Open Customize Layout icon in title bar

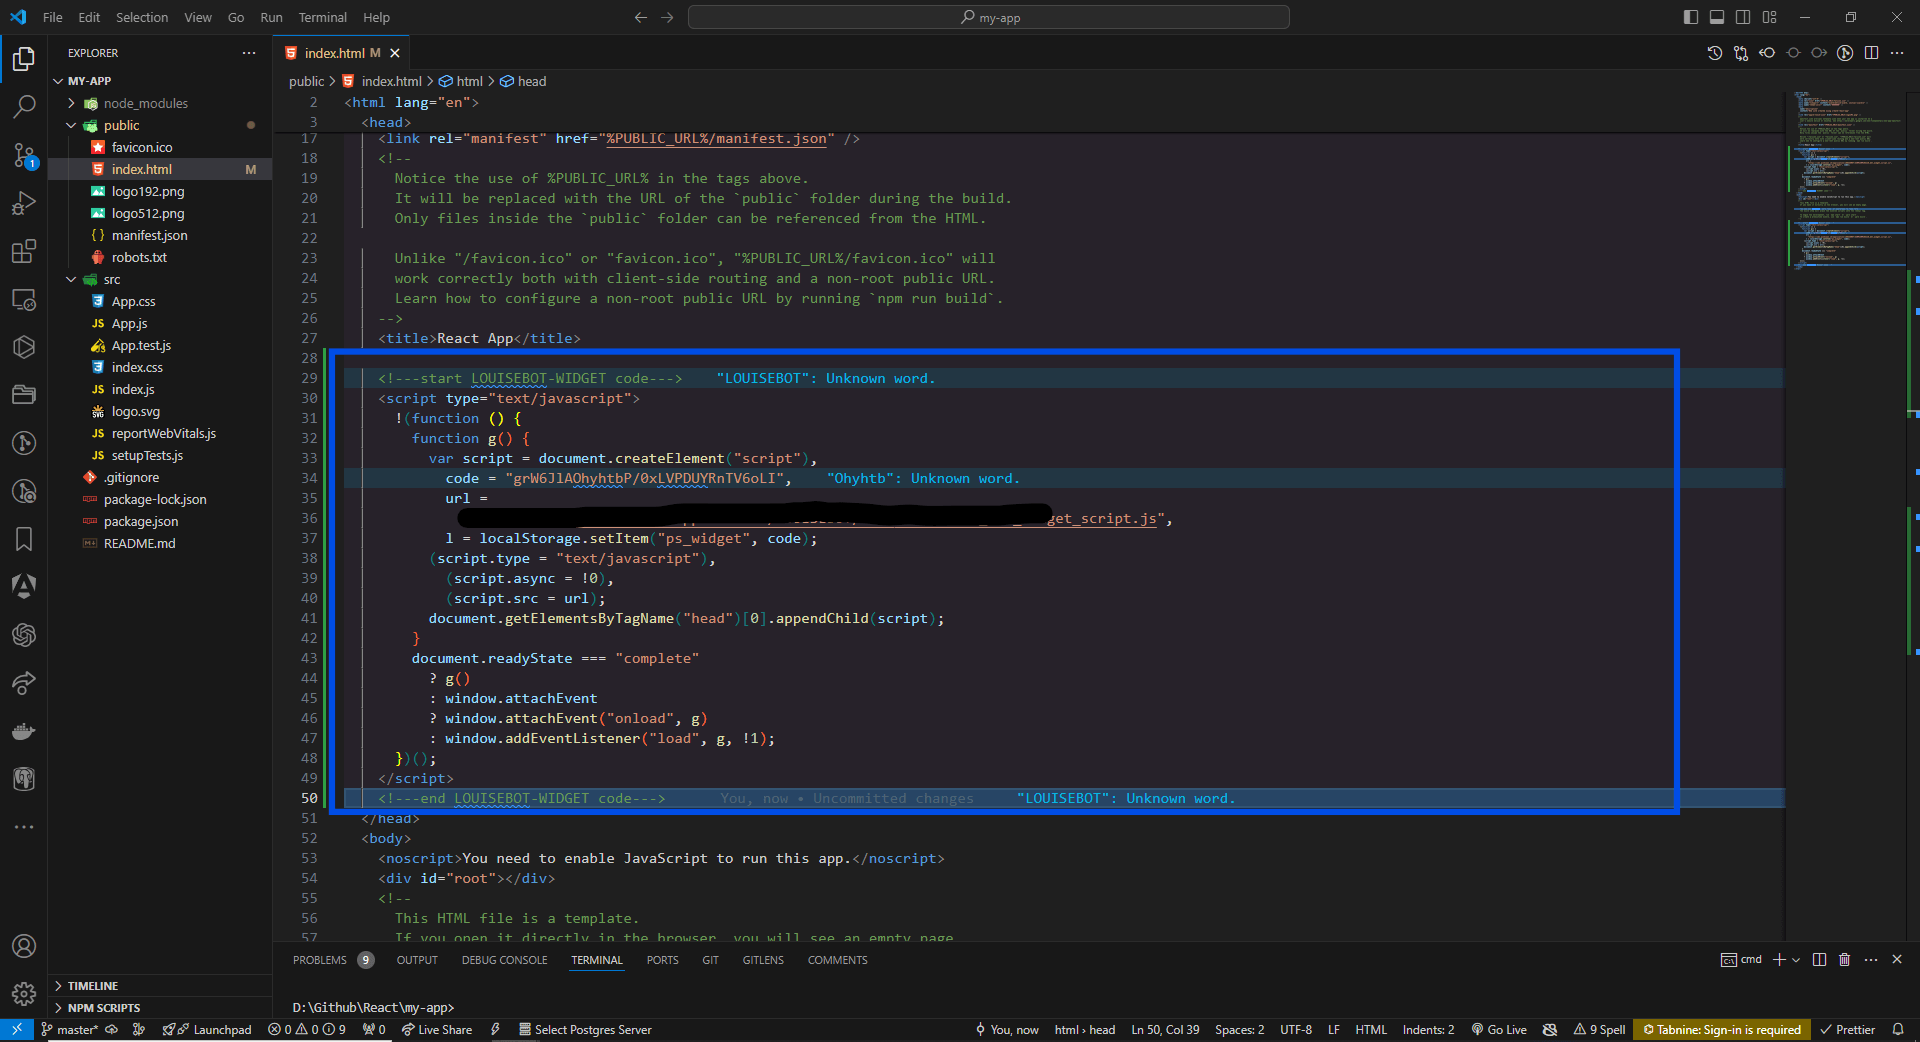(1770, 17)
